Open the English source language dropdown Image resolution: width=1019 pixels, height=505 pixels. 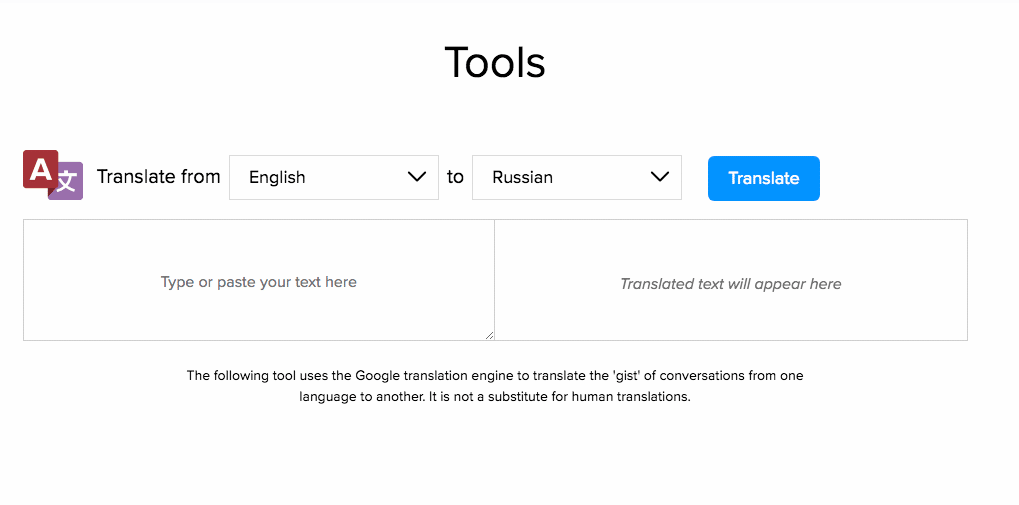(x=333, y=177)
